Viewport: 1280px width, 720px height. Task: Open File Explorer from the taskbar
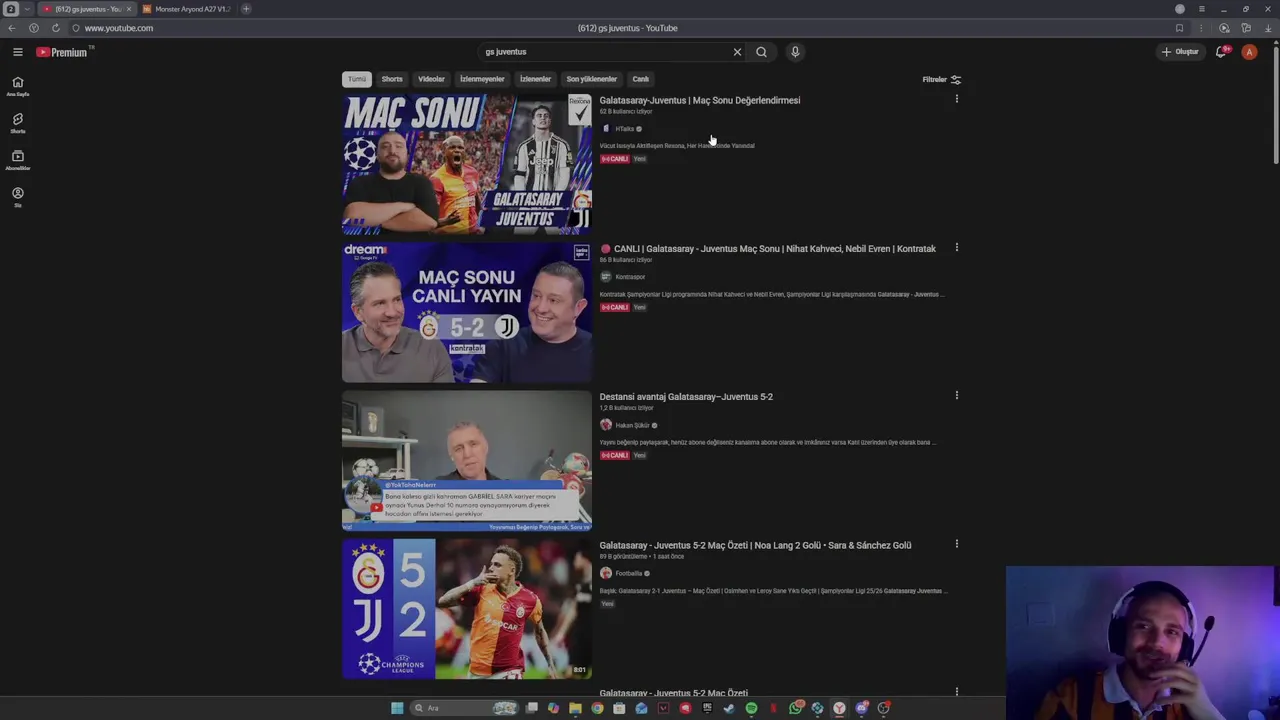tap(575, 708)
